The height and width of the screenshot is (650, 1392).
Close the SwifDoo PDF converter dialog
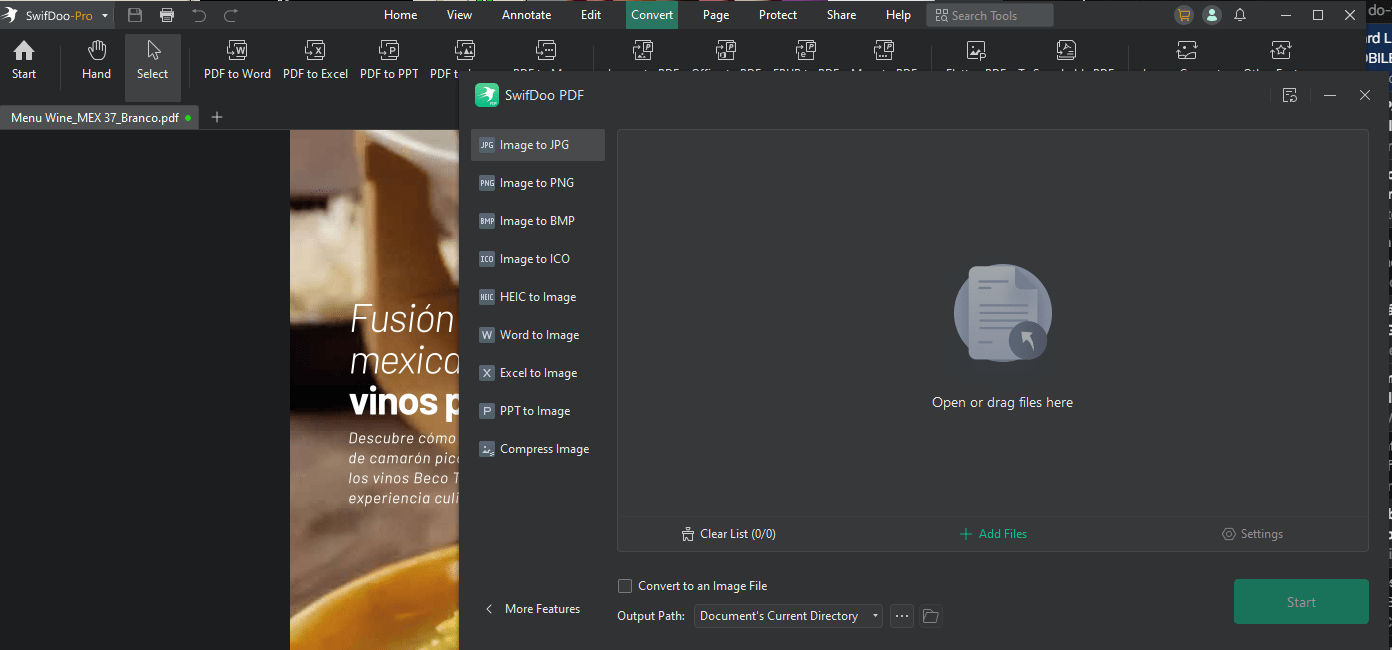pyautogui.click(x=1365, y=95)
